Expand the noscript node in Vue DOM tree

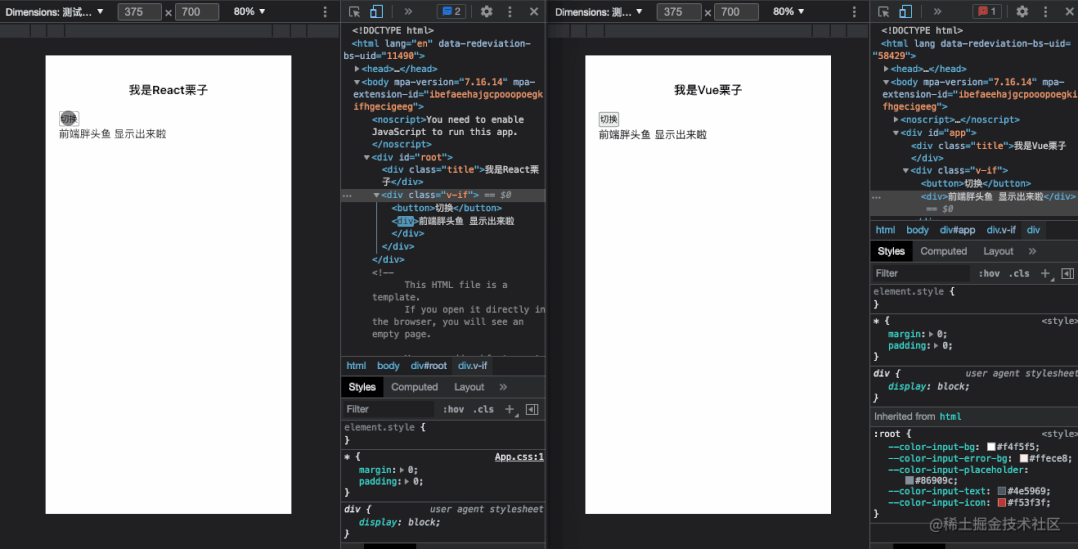click(896, 120)
